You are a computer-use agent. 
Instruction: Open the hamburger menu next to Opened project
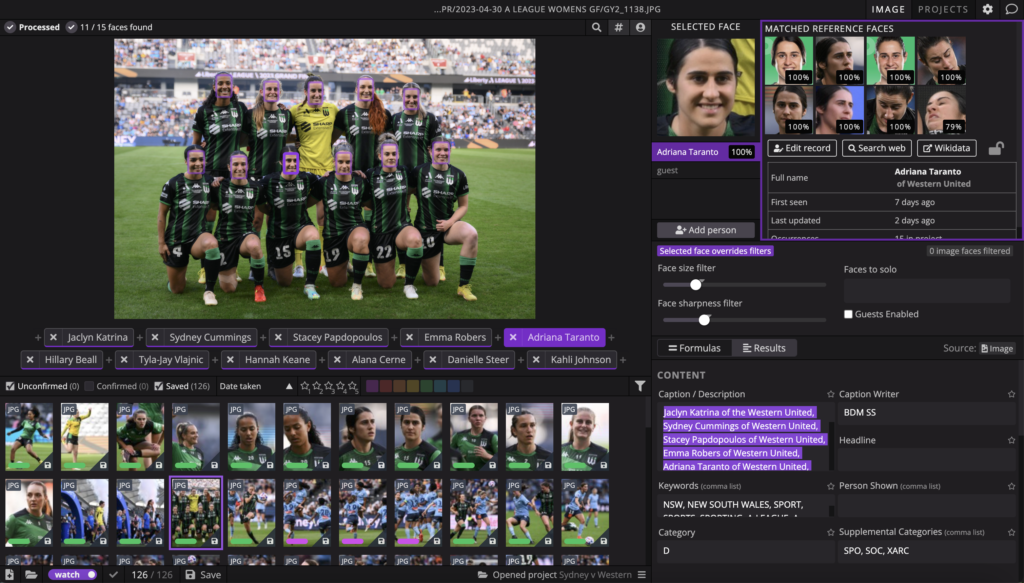tap(642, 575)
